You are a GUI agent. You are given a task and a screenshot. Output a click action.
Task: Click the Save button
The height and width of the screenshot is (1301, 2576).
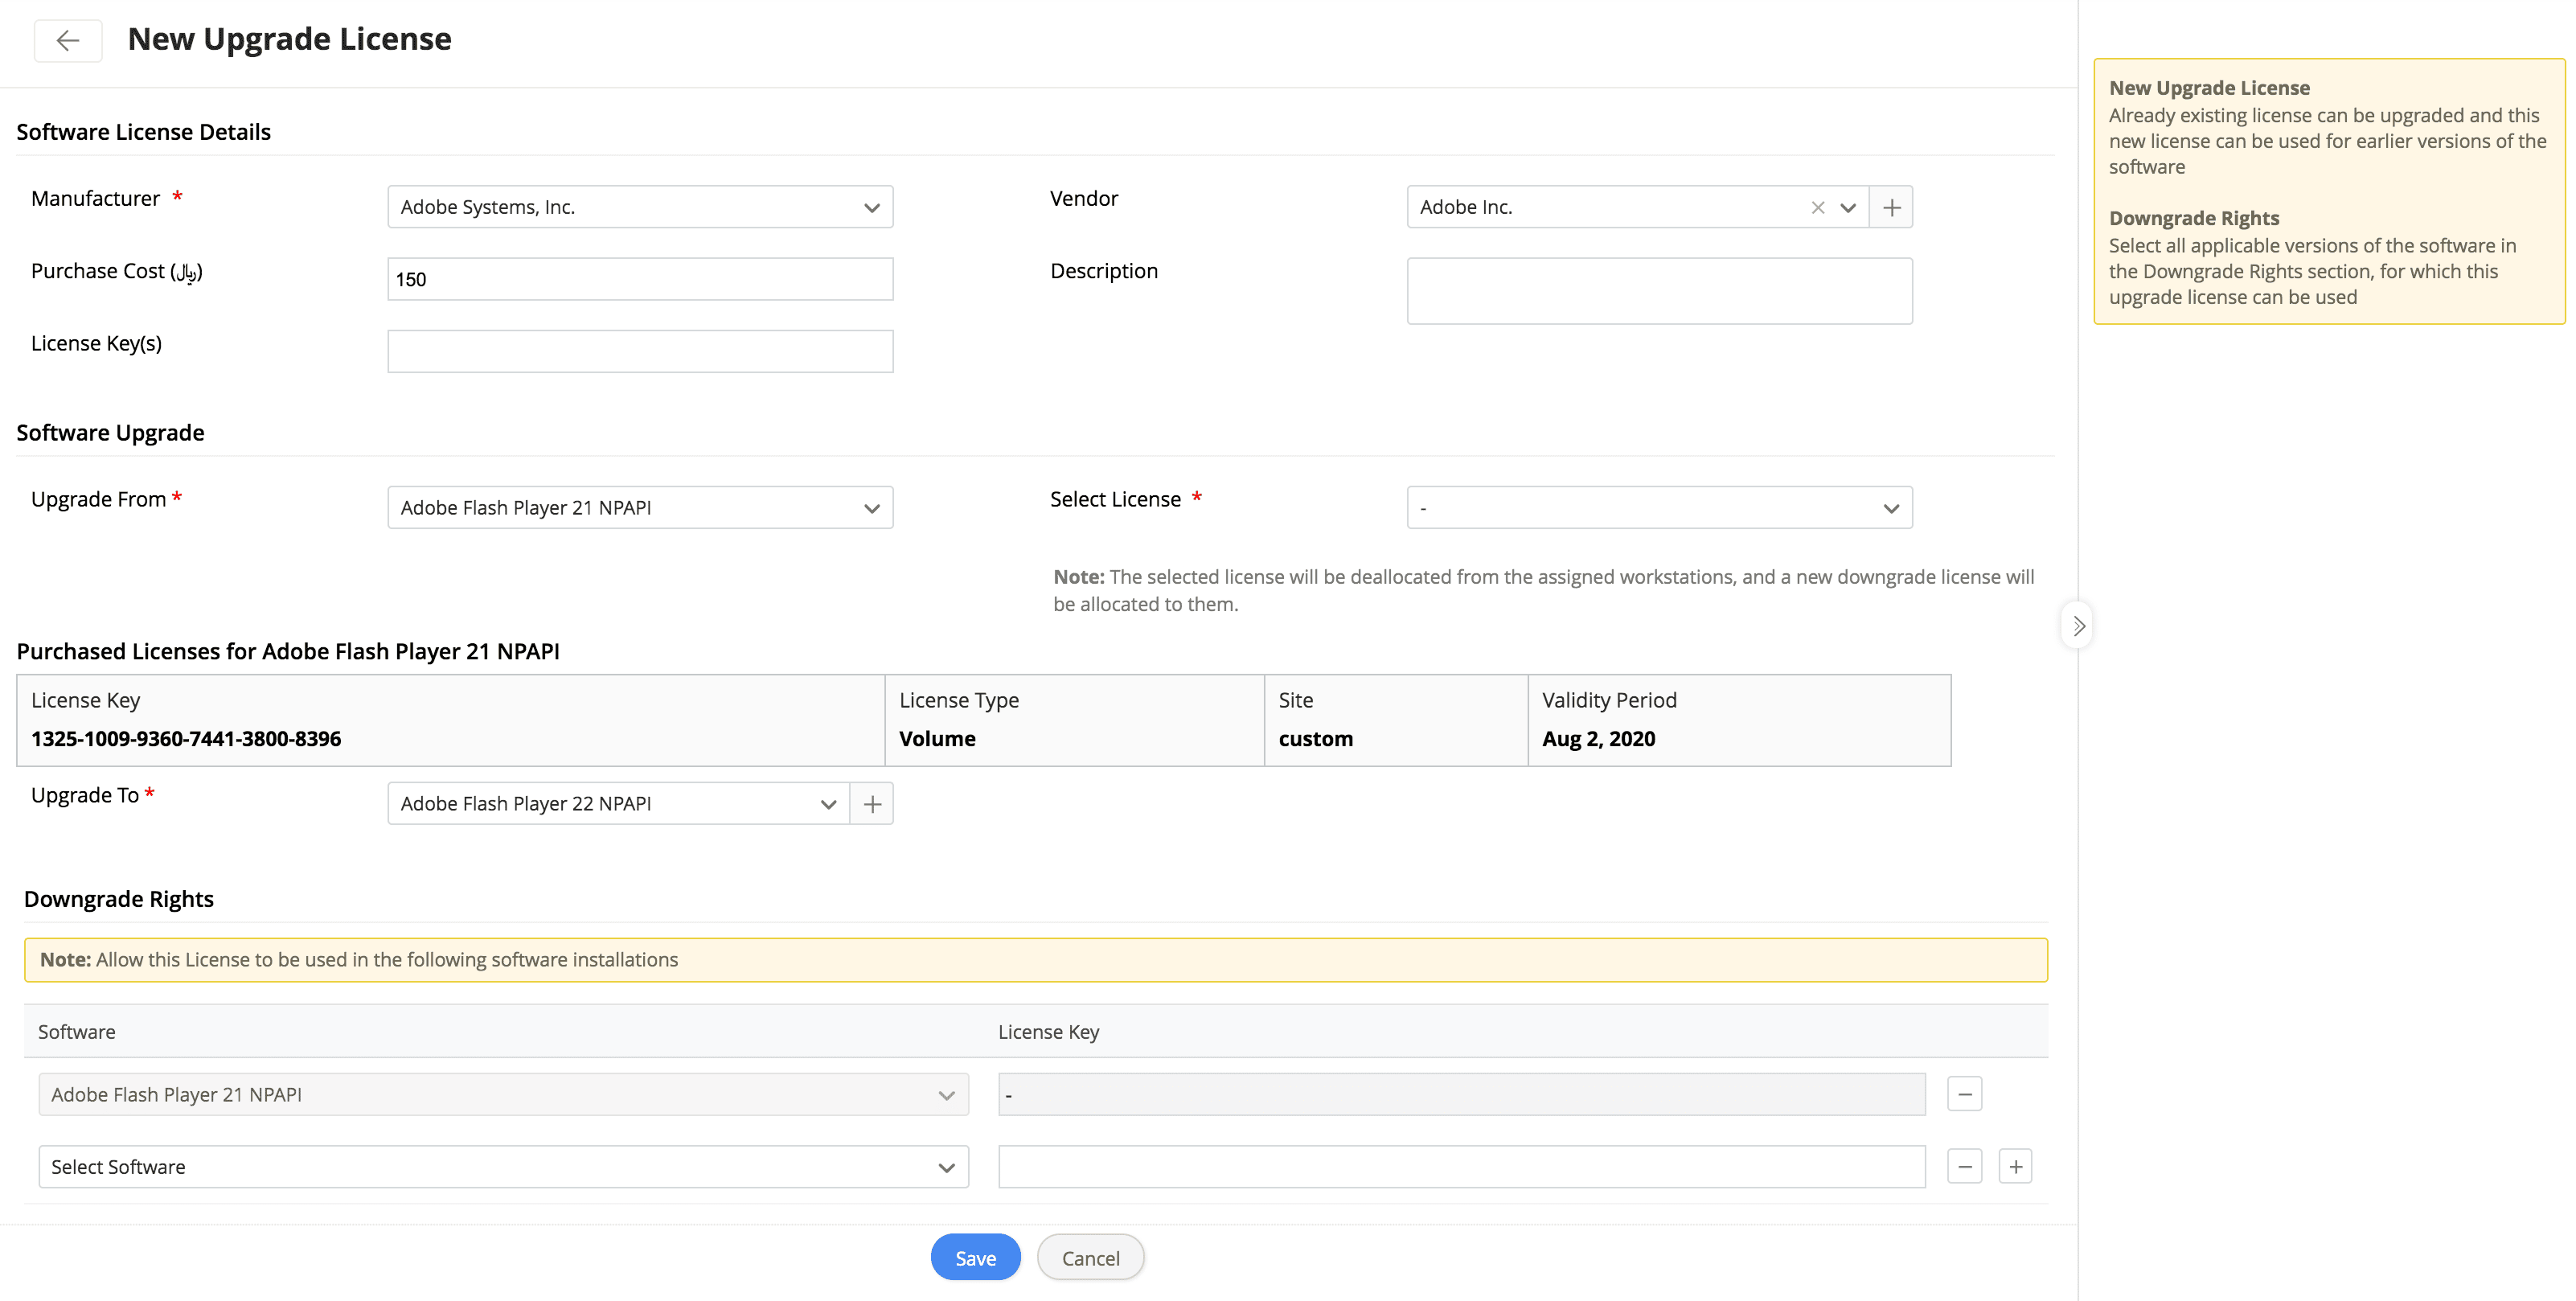975,1258
